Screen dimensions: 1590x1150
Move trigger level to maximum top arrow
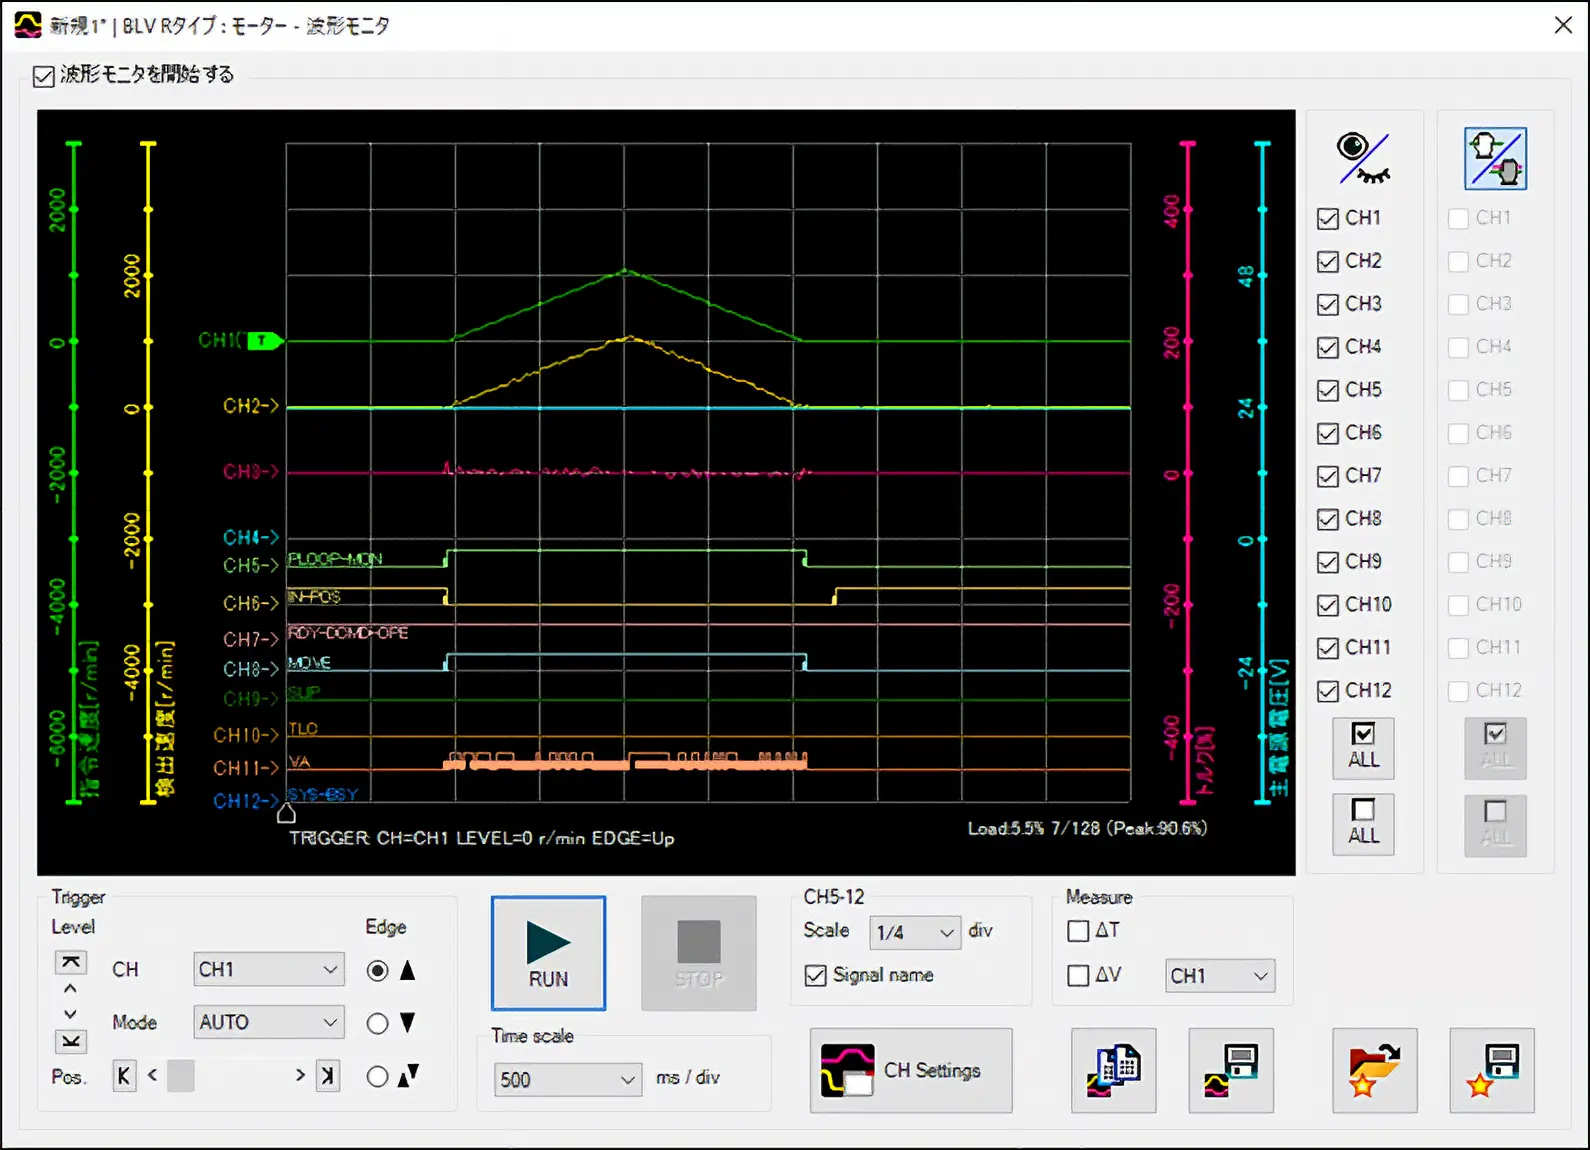click(70, 963)
